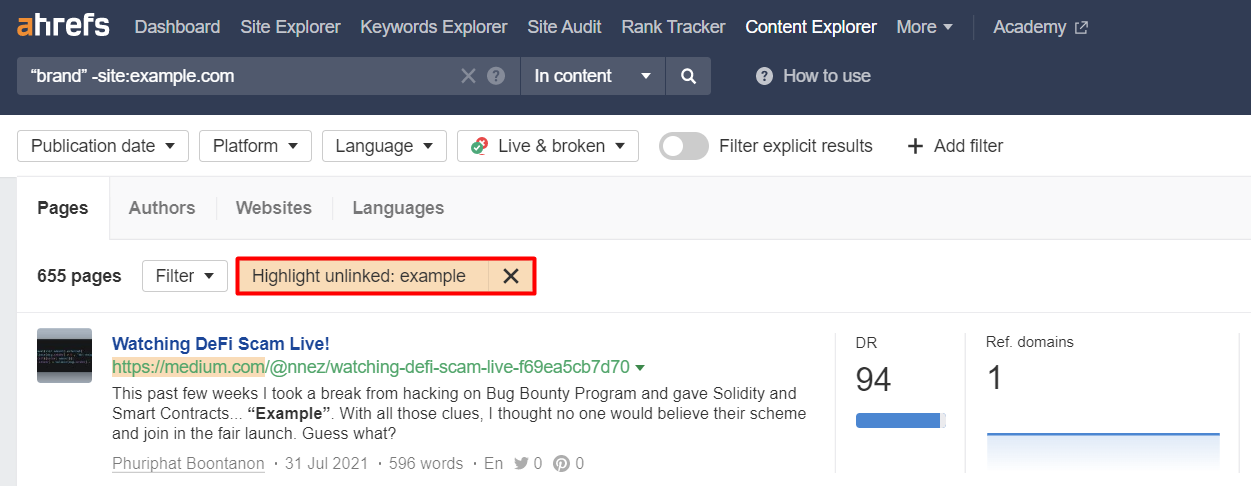The image size is (1251, 486).
Task: Click the Twitter share count icon
Action: (x=521, y=464)
